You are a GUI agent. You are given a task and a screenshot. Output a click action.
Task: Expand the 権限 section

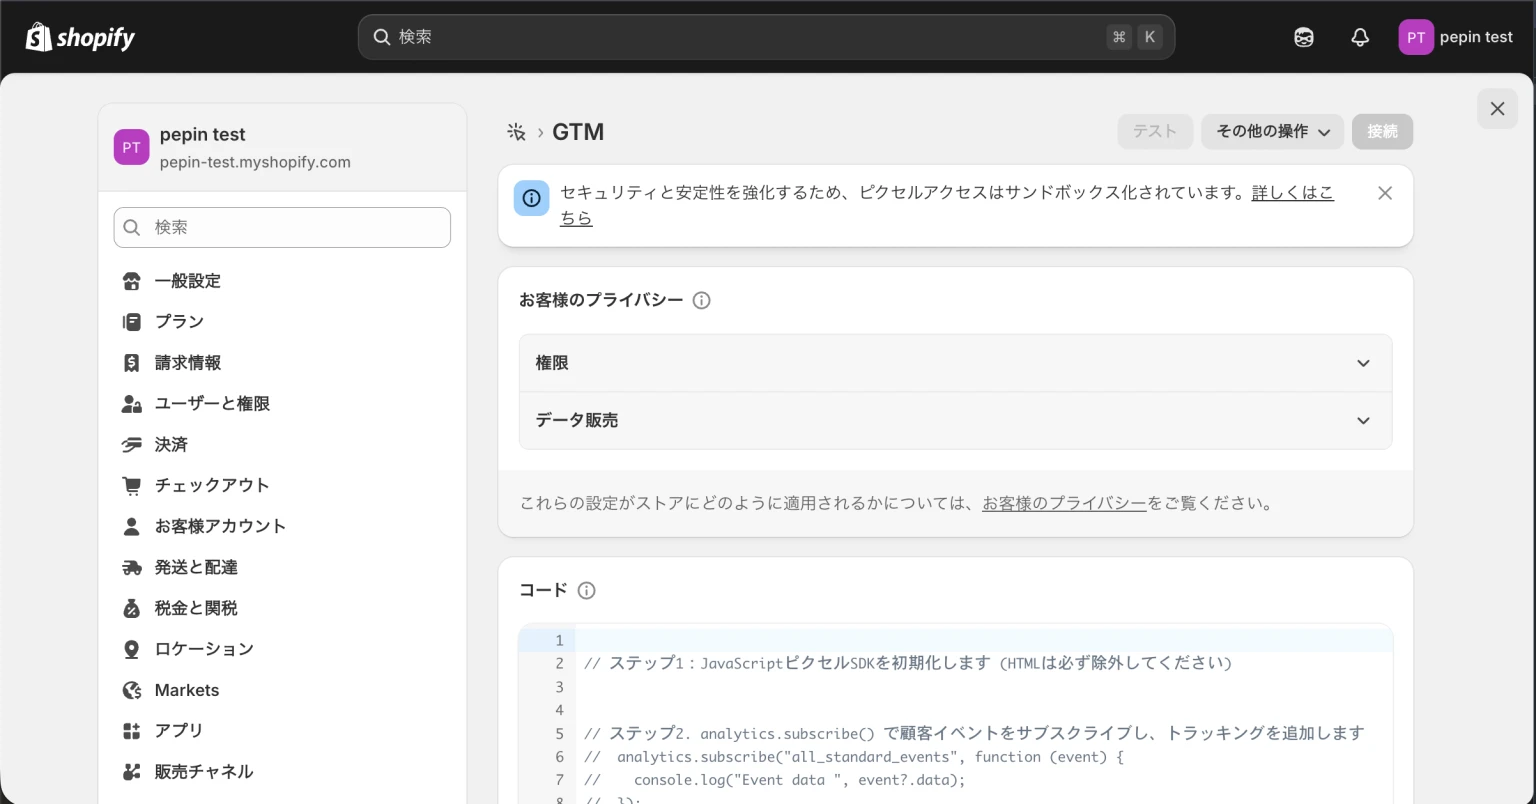[x=955, y=363]
